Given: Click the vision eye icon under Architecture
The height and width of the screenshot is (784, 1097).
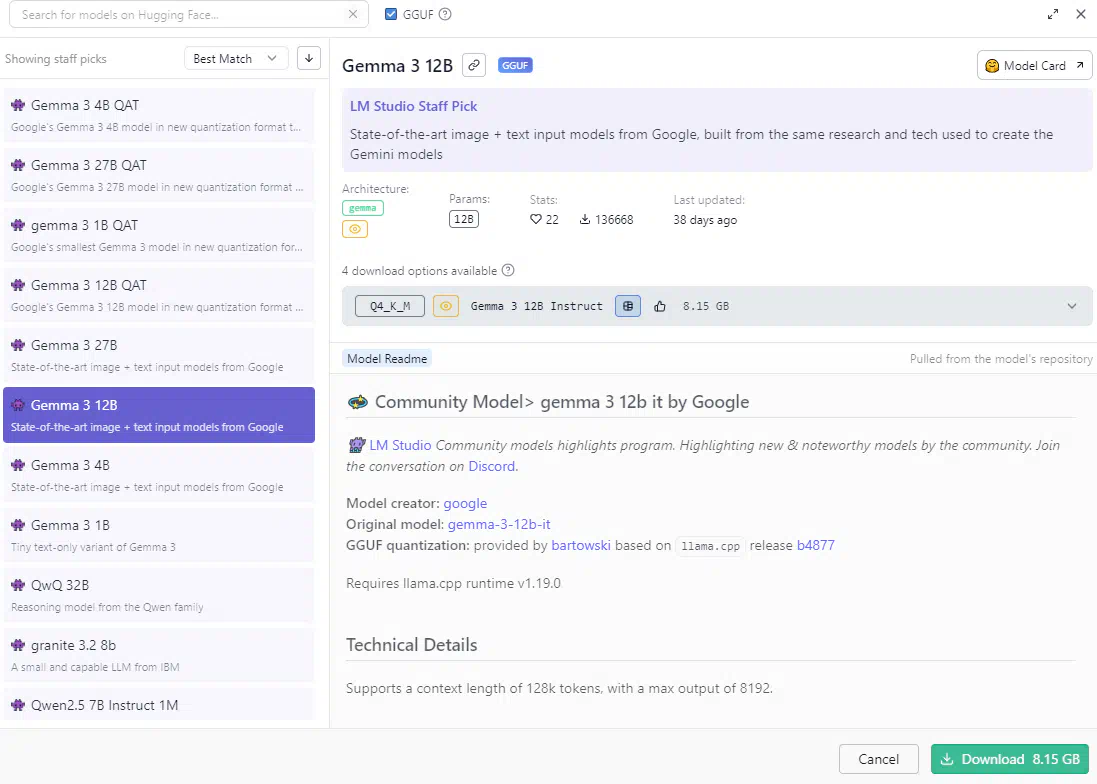Looking at the screenshot, I should click(355, 229).
